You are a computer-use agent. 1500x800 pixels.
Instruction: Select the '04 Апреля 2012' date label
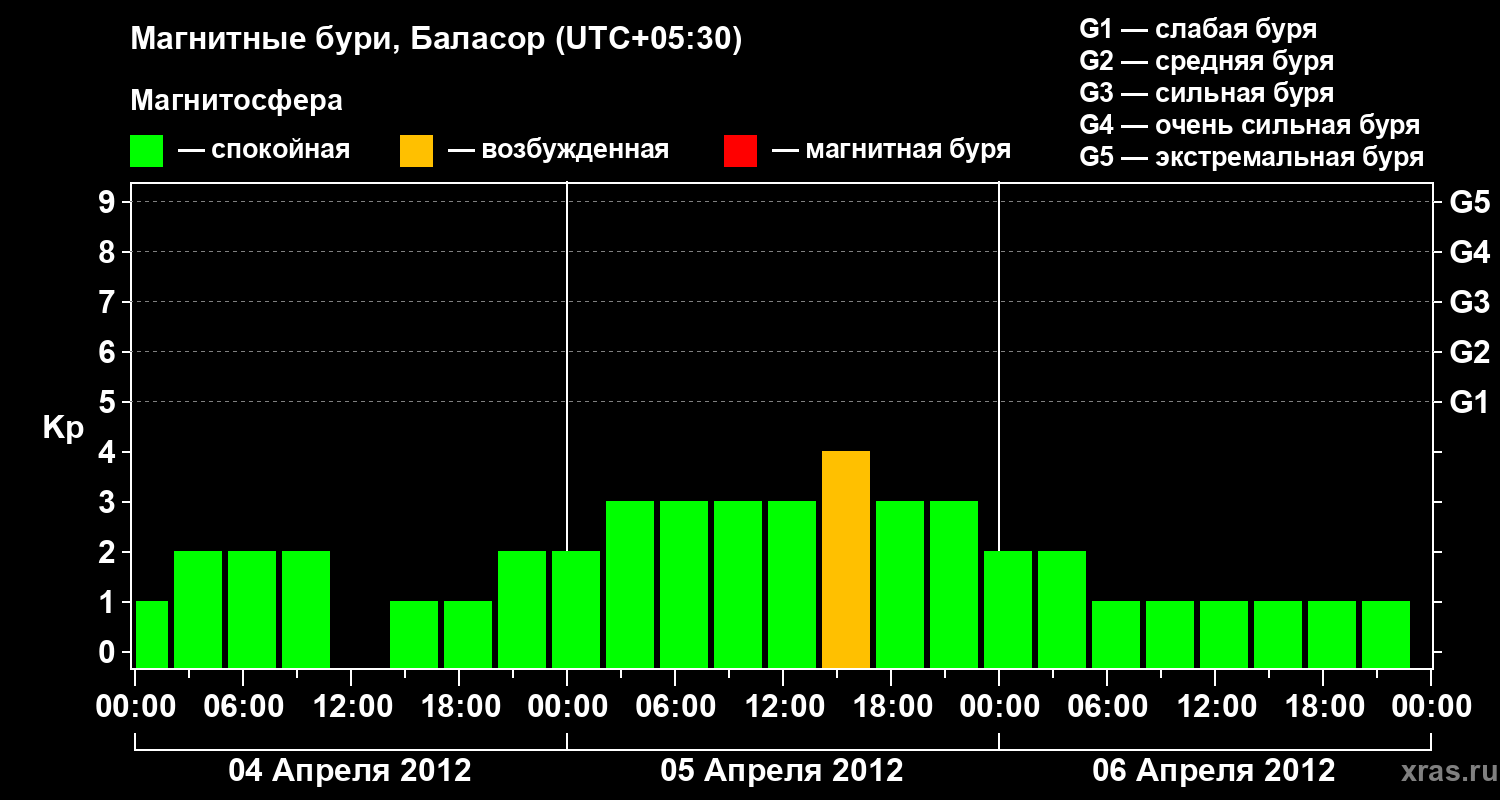pyautogui.click(x=350, y=770)
